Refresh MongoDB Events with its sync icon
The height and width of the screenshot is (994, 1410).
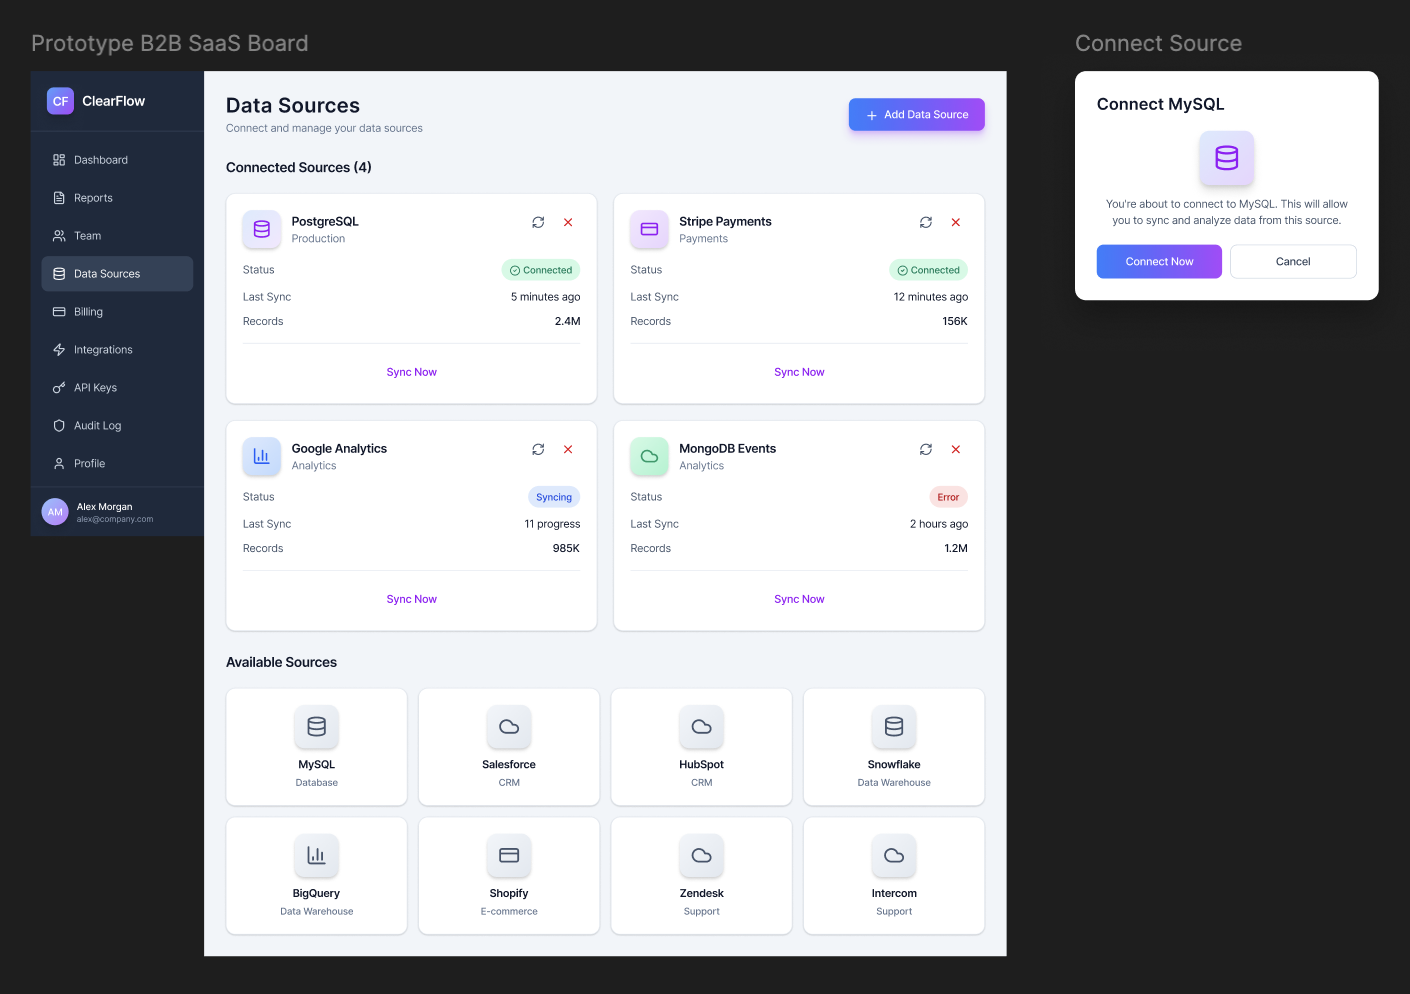926,449
